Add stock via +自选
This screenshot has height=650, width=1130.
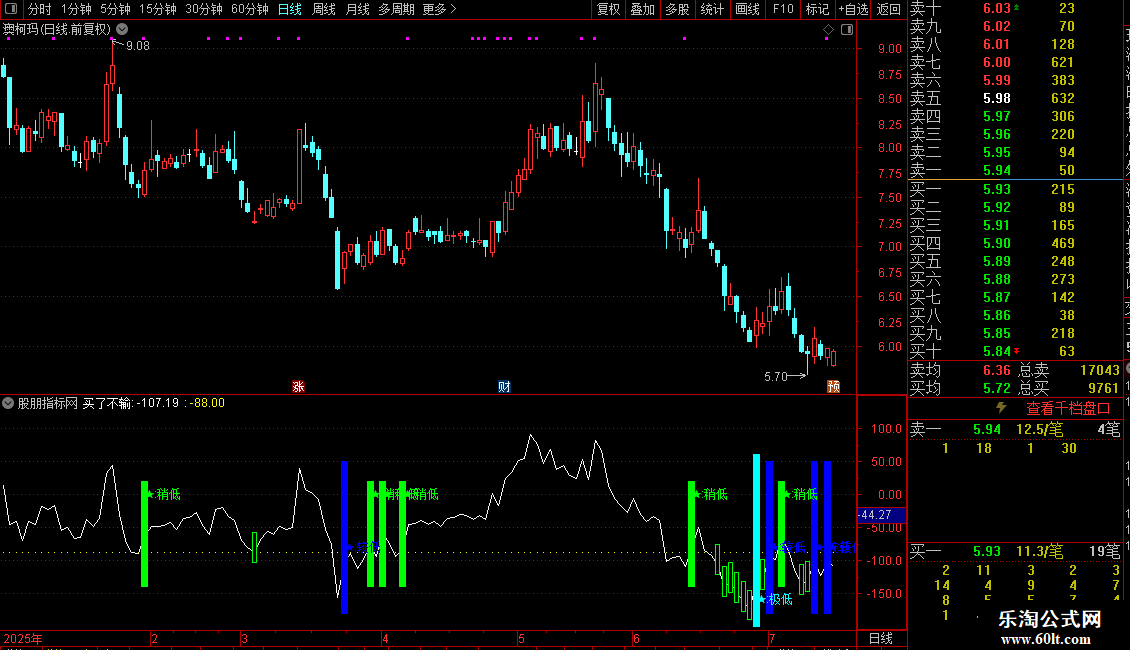click(853, 9)
